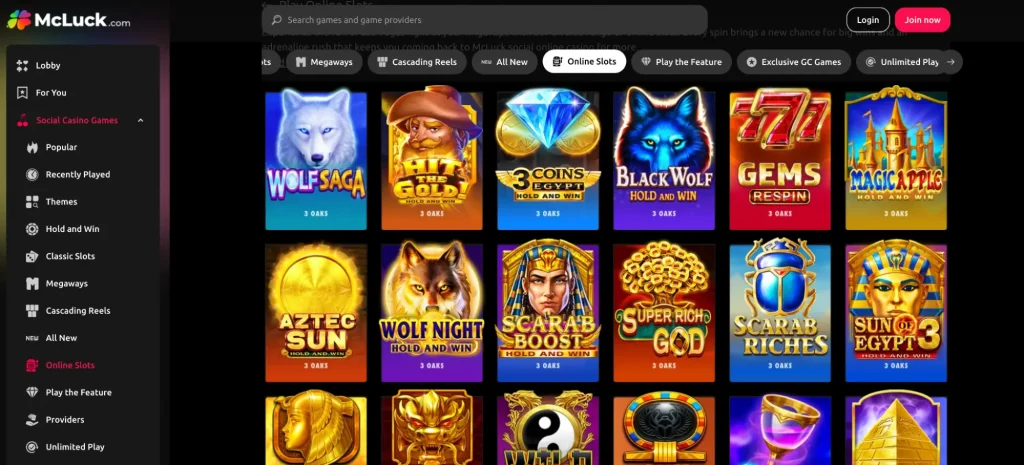
Task: Select the Cascading Reels filter chip
Action: 417,62
